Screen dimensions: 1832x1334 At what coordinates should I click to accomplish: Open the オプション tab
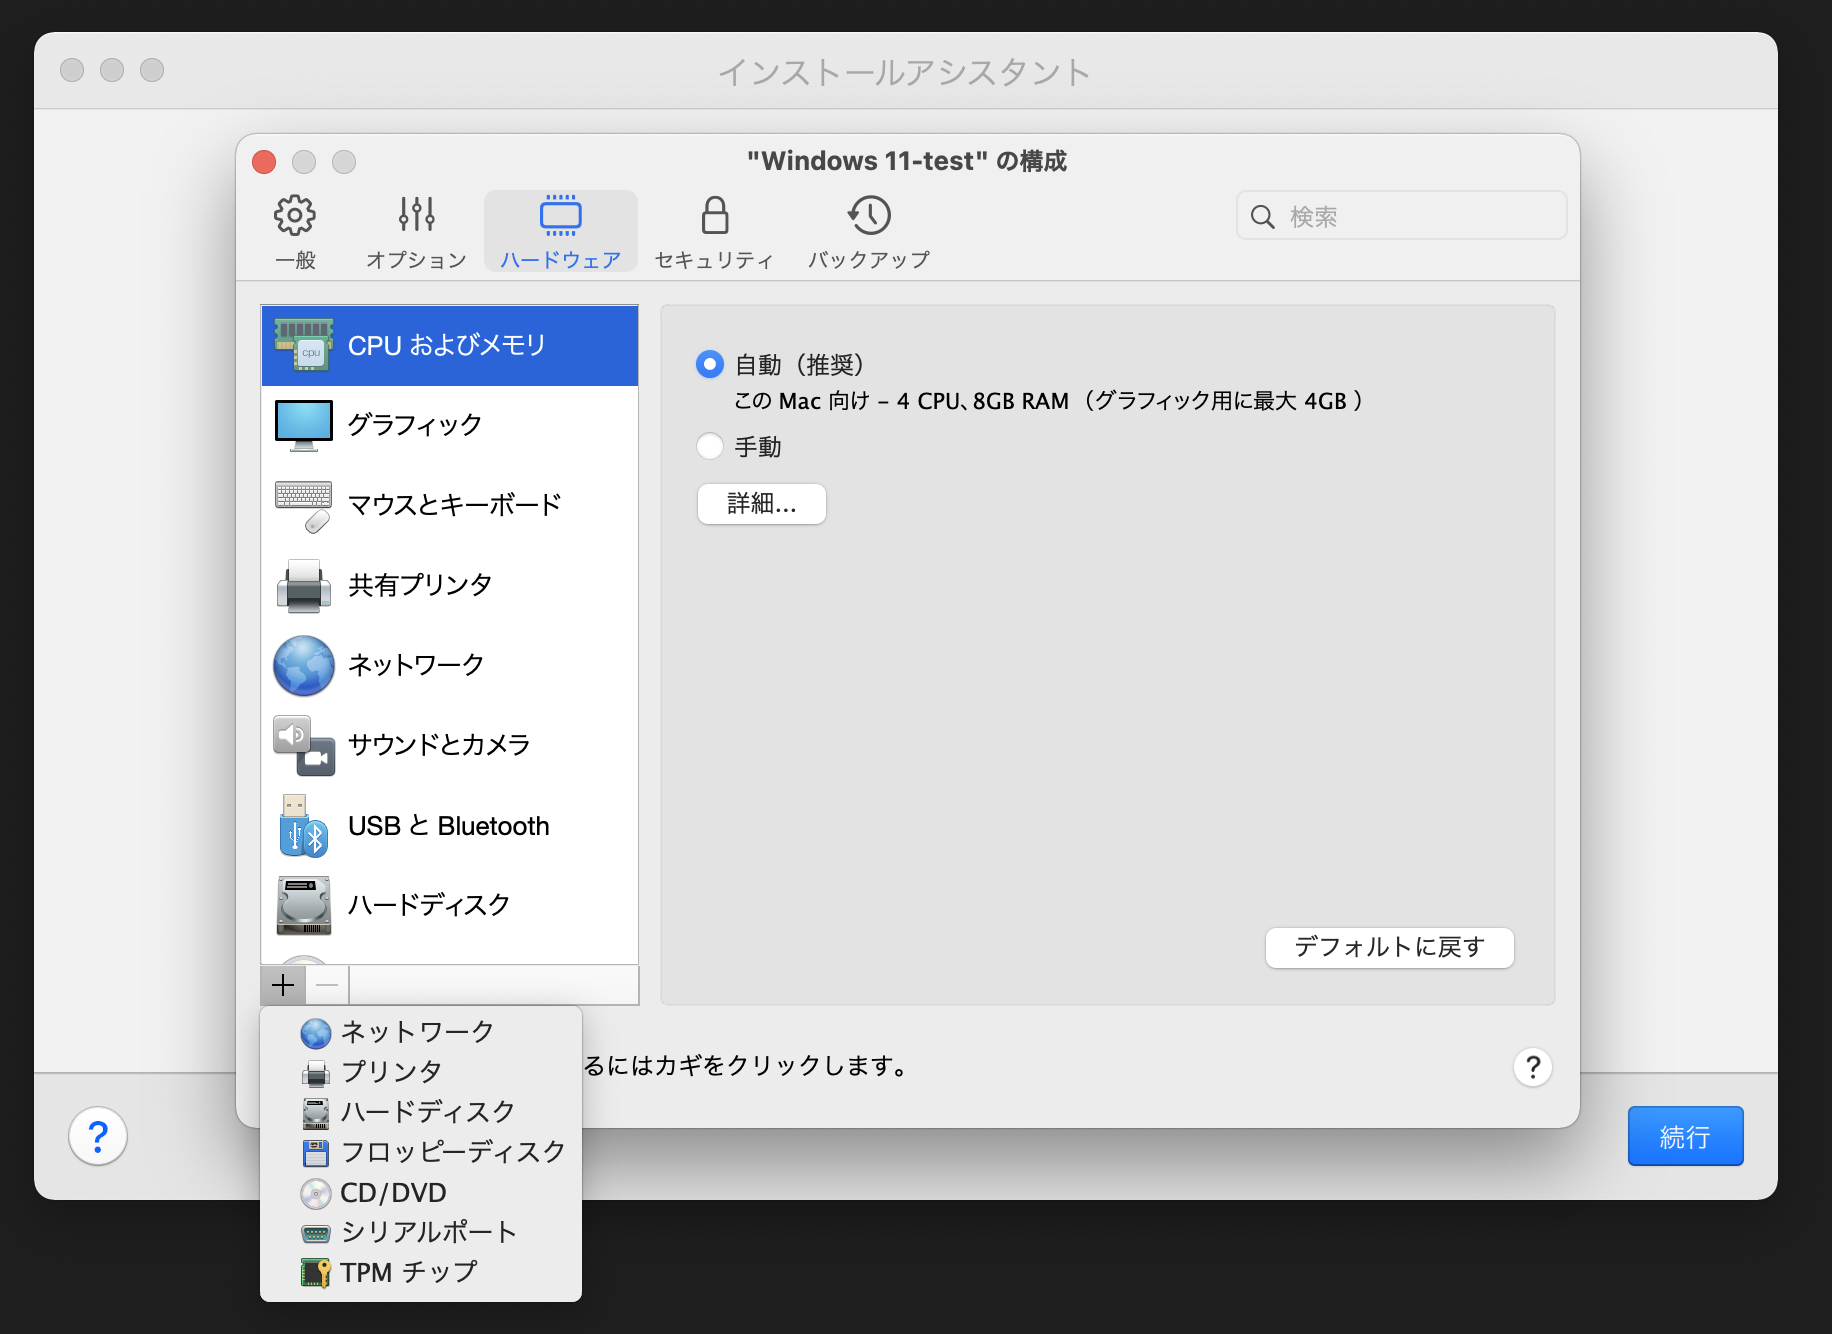click(415, 230)
